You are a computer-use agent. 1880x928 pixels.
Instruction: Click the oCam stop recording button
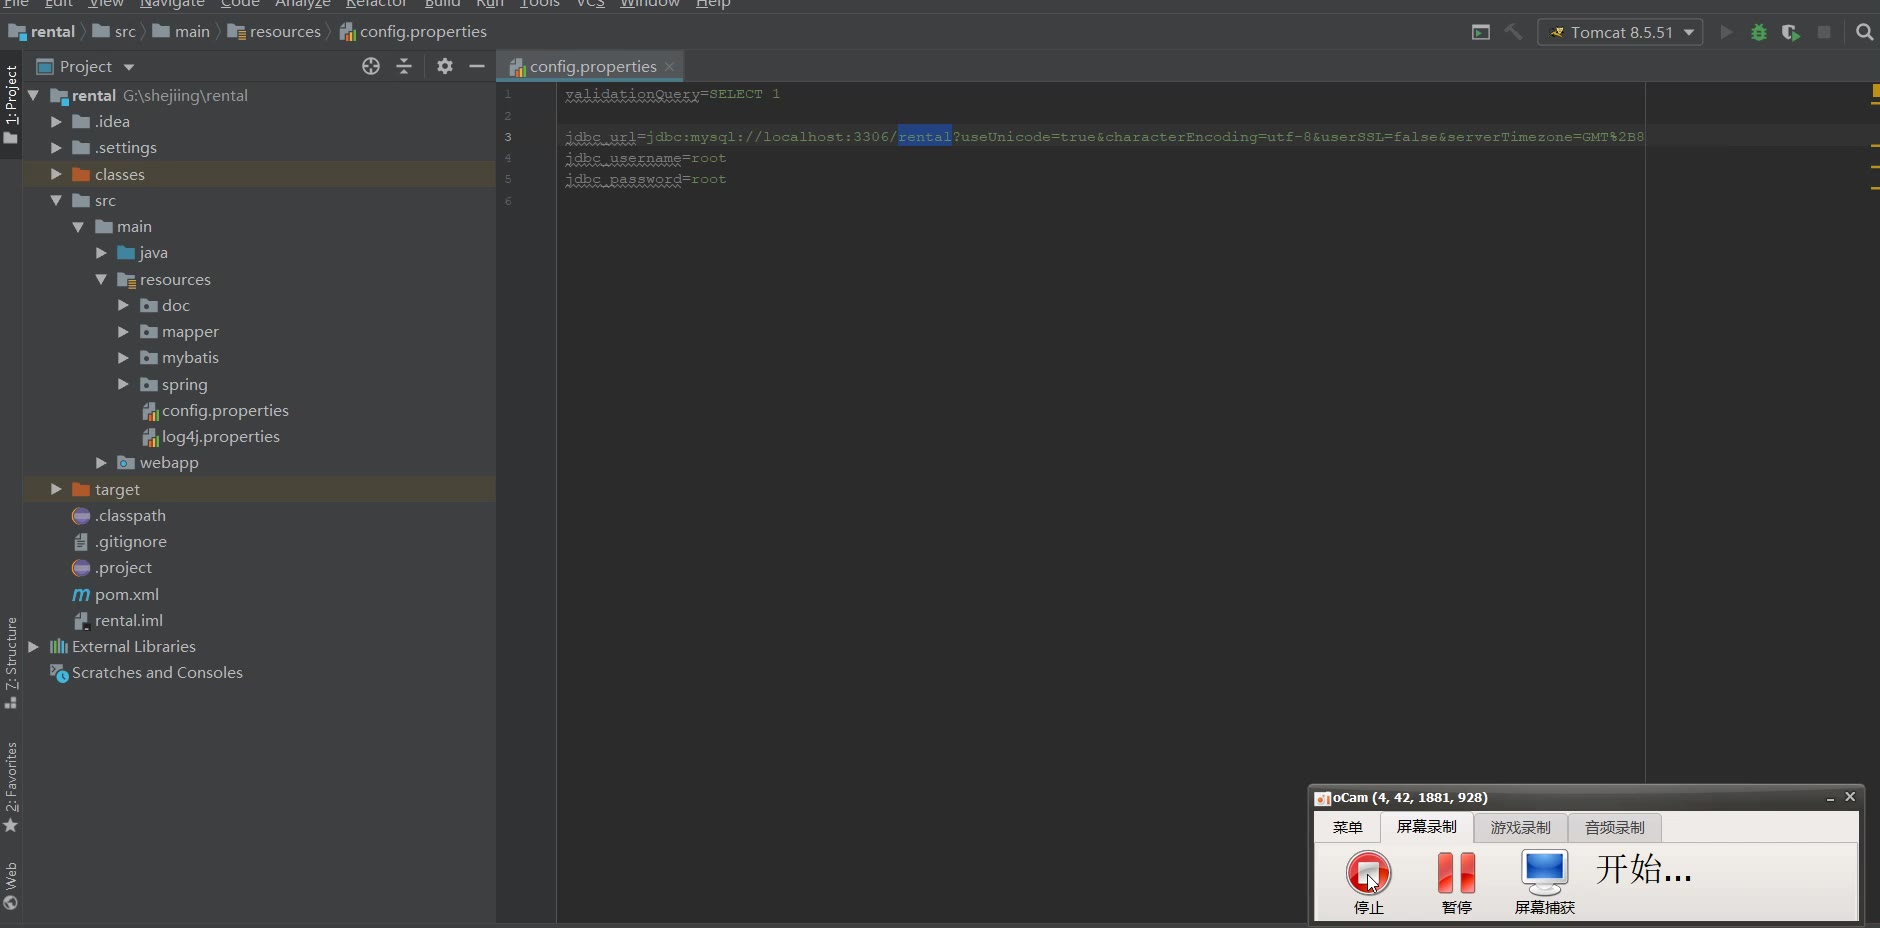tap(1368, 873)
